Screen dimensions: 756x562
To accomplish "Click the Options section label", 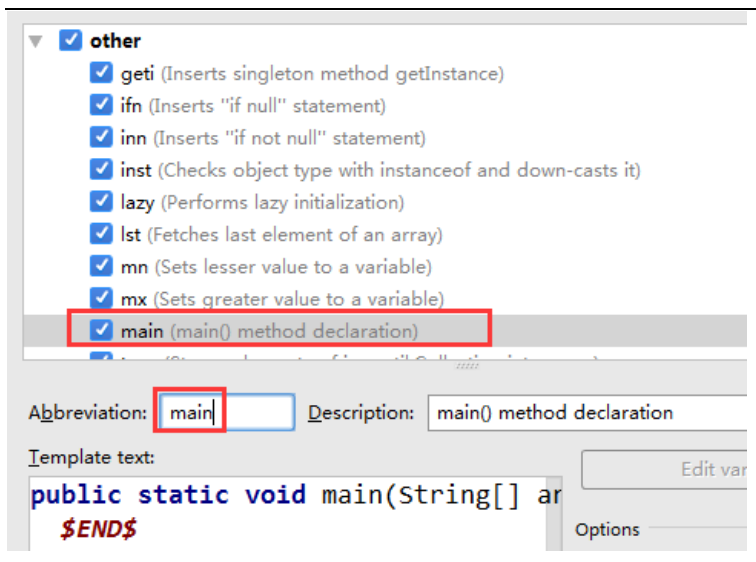I will [608, 529].
